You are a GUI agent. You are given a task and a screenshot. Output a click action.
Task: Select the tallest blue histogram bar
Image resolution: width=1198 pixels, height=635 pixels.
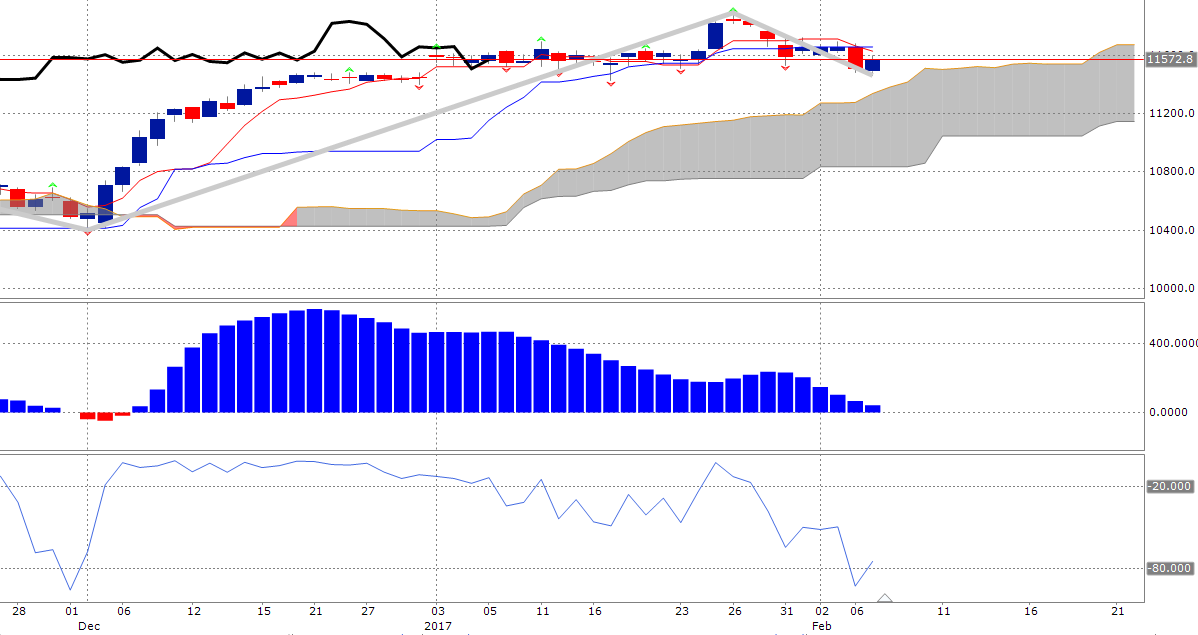315,360
